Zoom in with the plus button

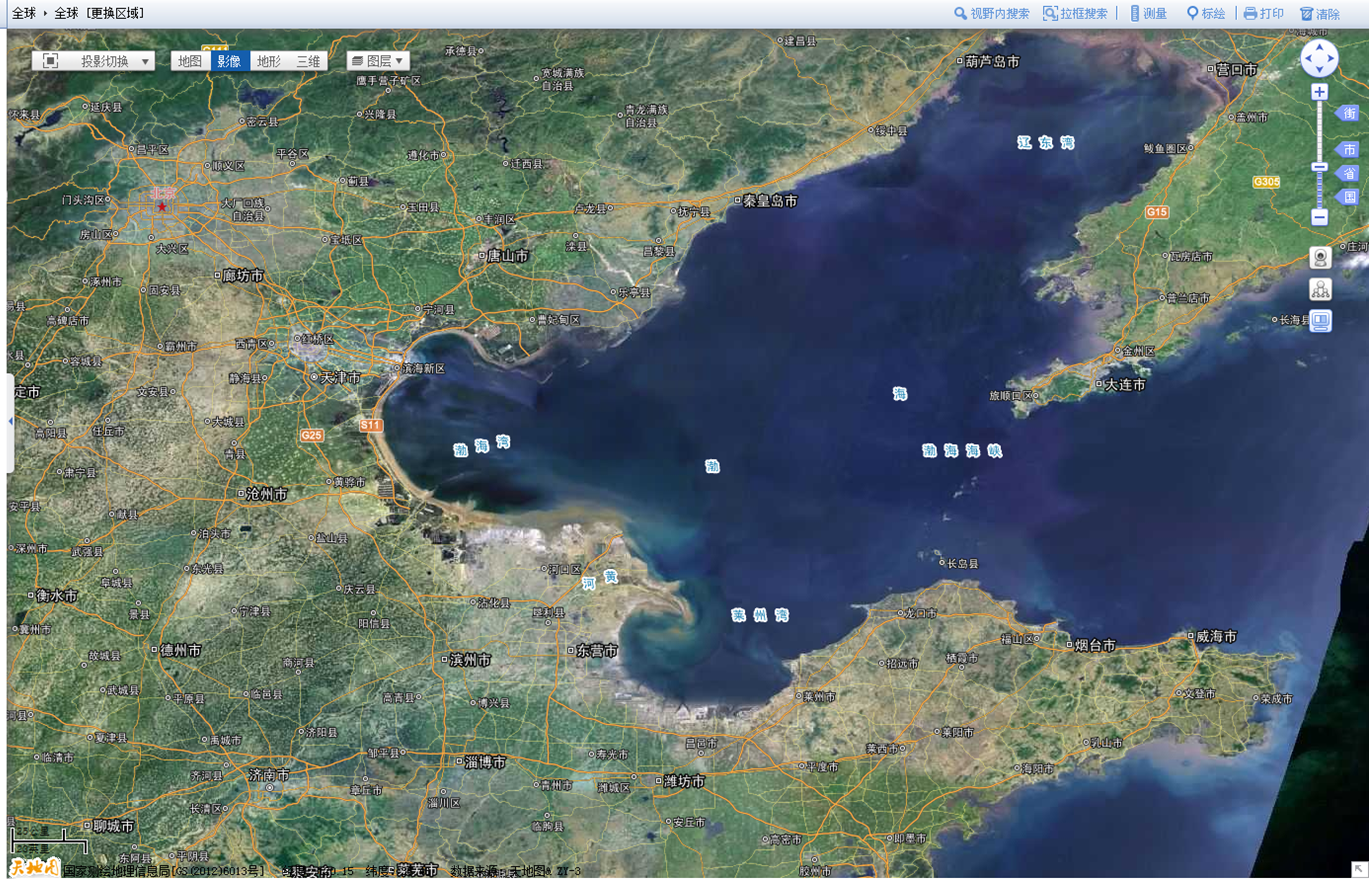tap(1320, 92)
